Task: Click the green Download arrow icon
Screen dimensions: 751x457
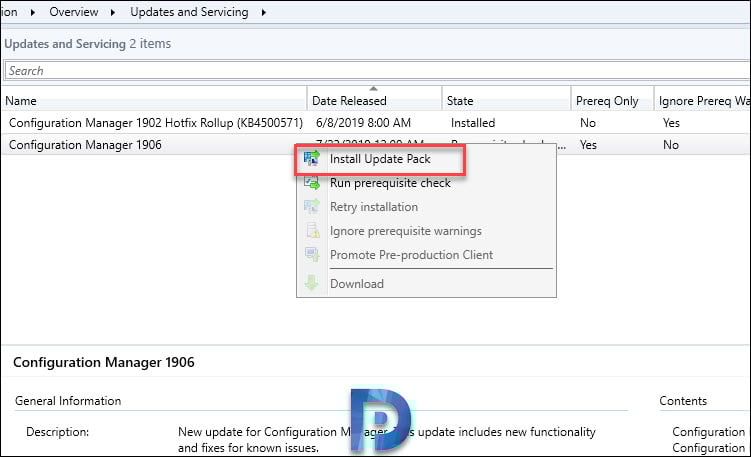Action: coord(312,283)
